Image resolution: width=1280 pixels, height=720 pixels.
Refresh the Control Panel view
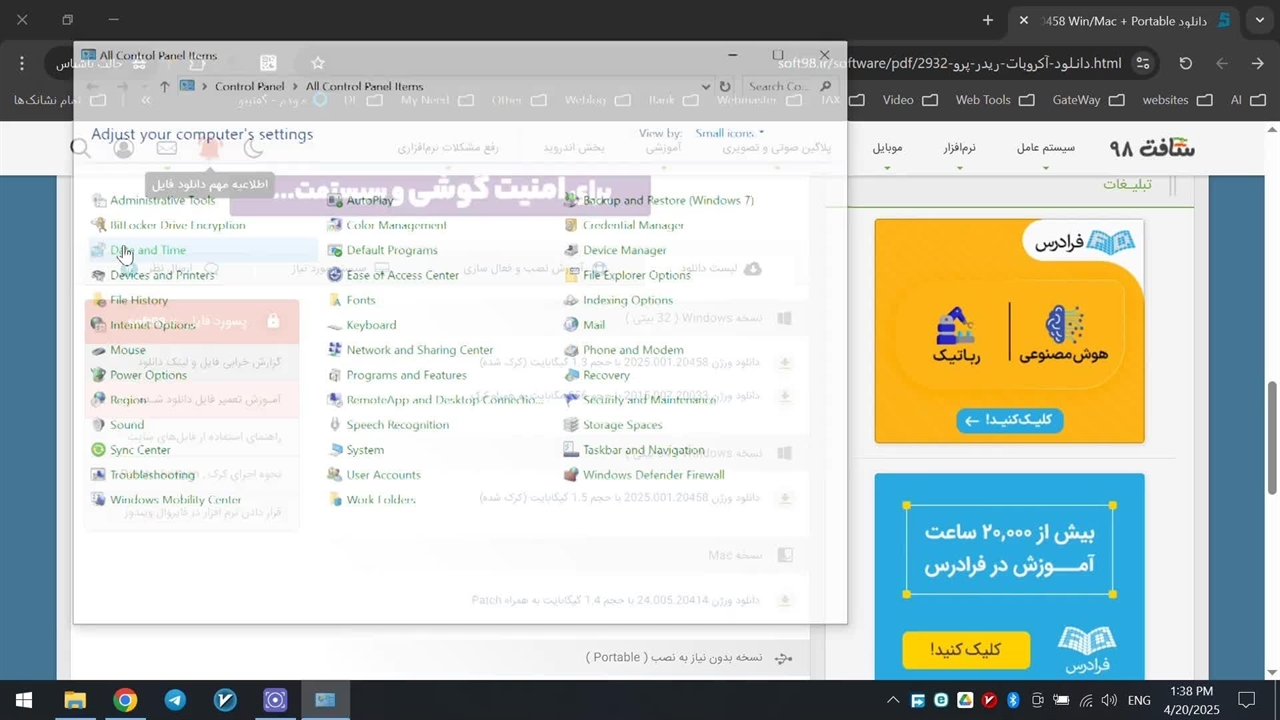coord(725,86)
